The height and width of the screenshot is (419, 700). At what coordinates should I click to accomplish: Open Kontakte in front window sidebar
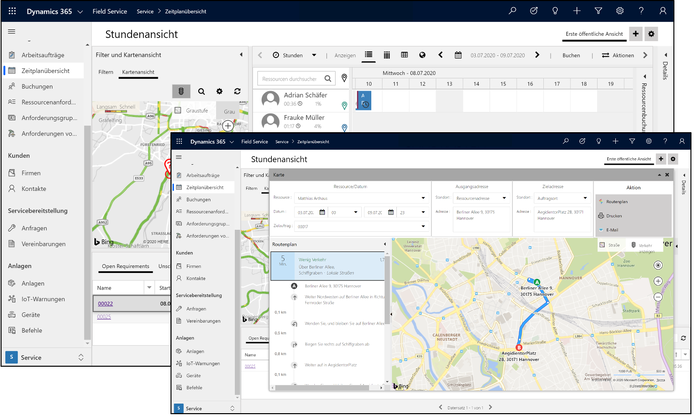tap(196, 278)
